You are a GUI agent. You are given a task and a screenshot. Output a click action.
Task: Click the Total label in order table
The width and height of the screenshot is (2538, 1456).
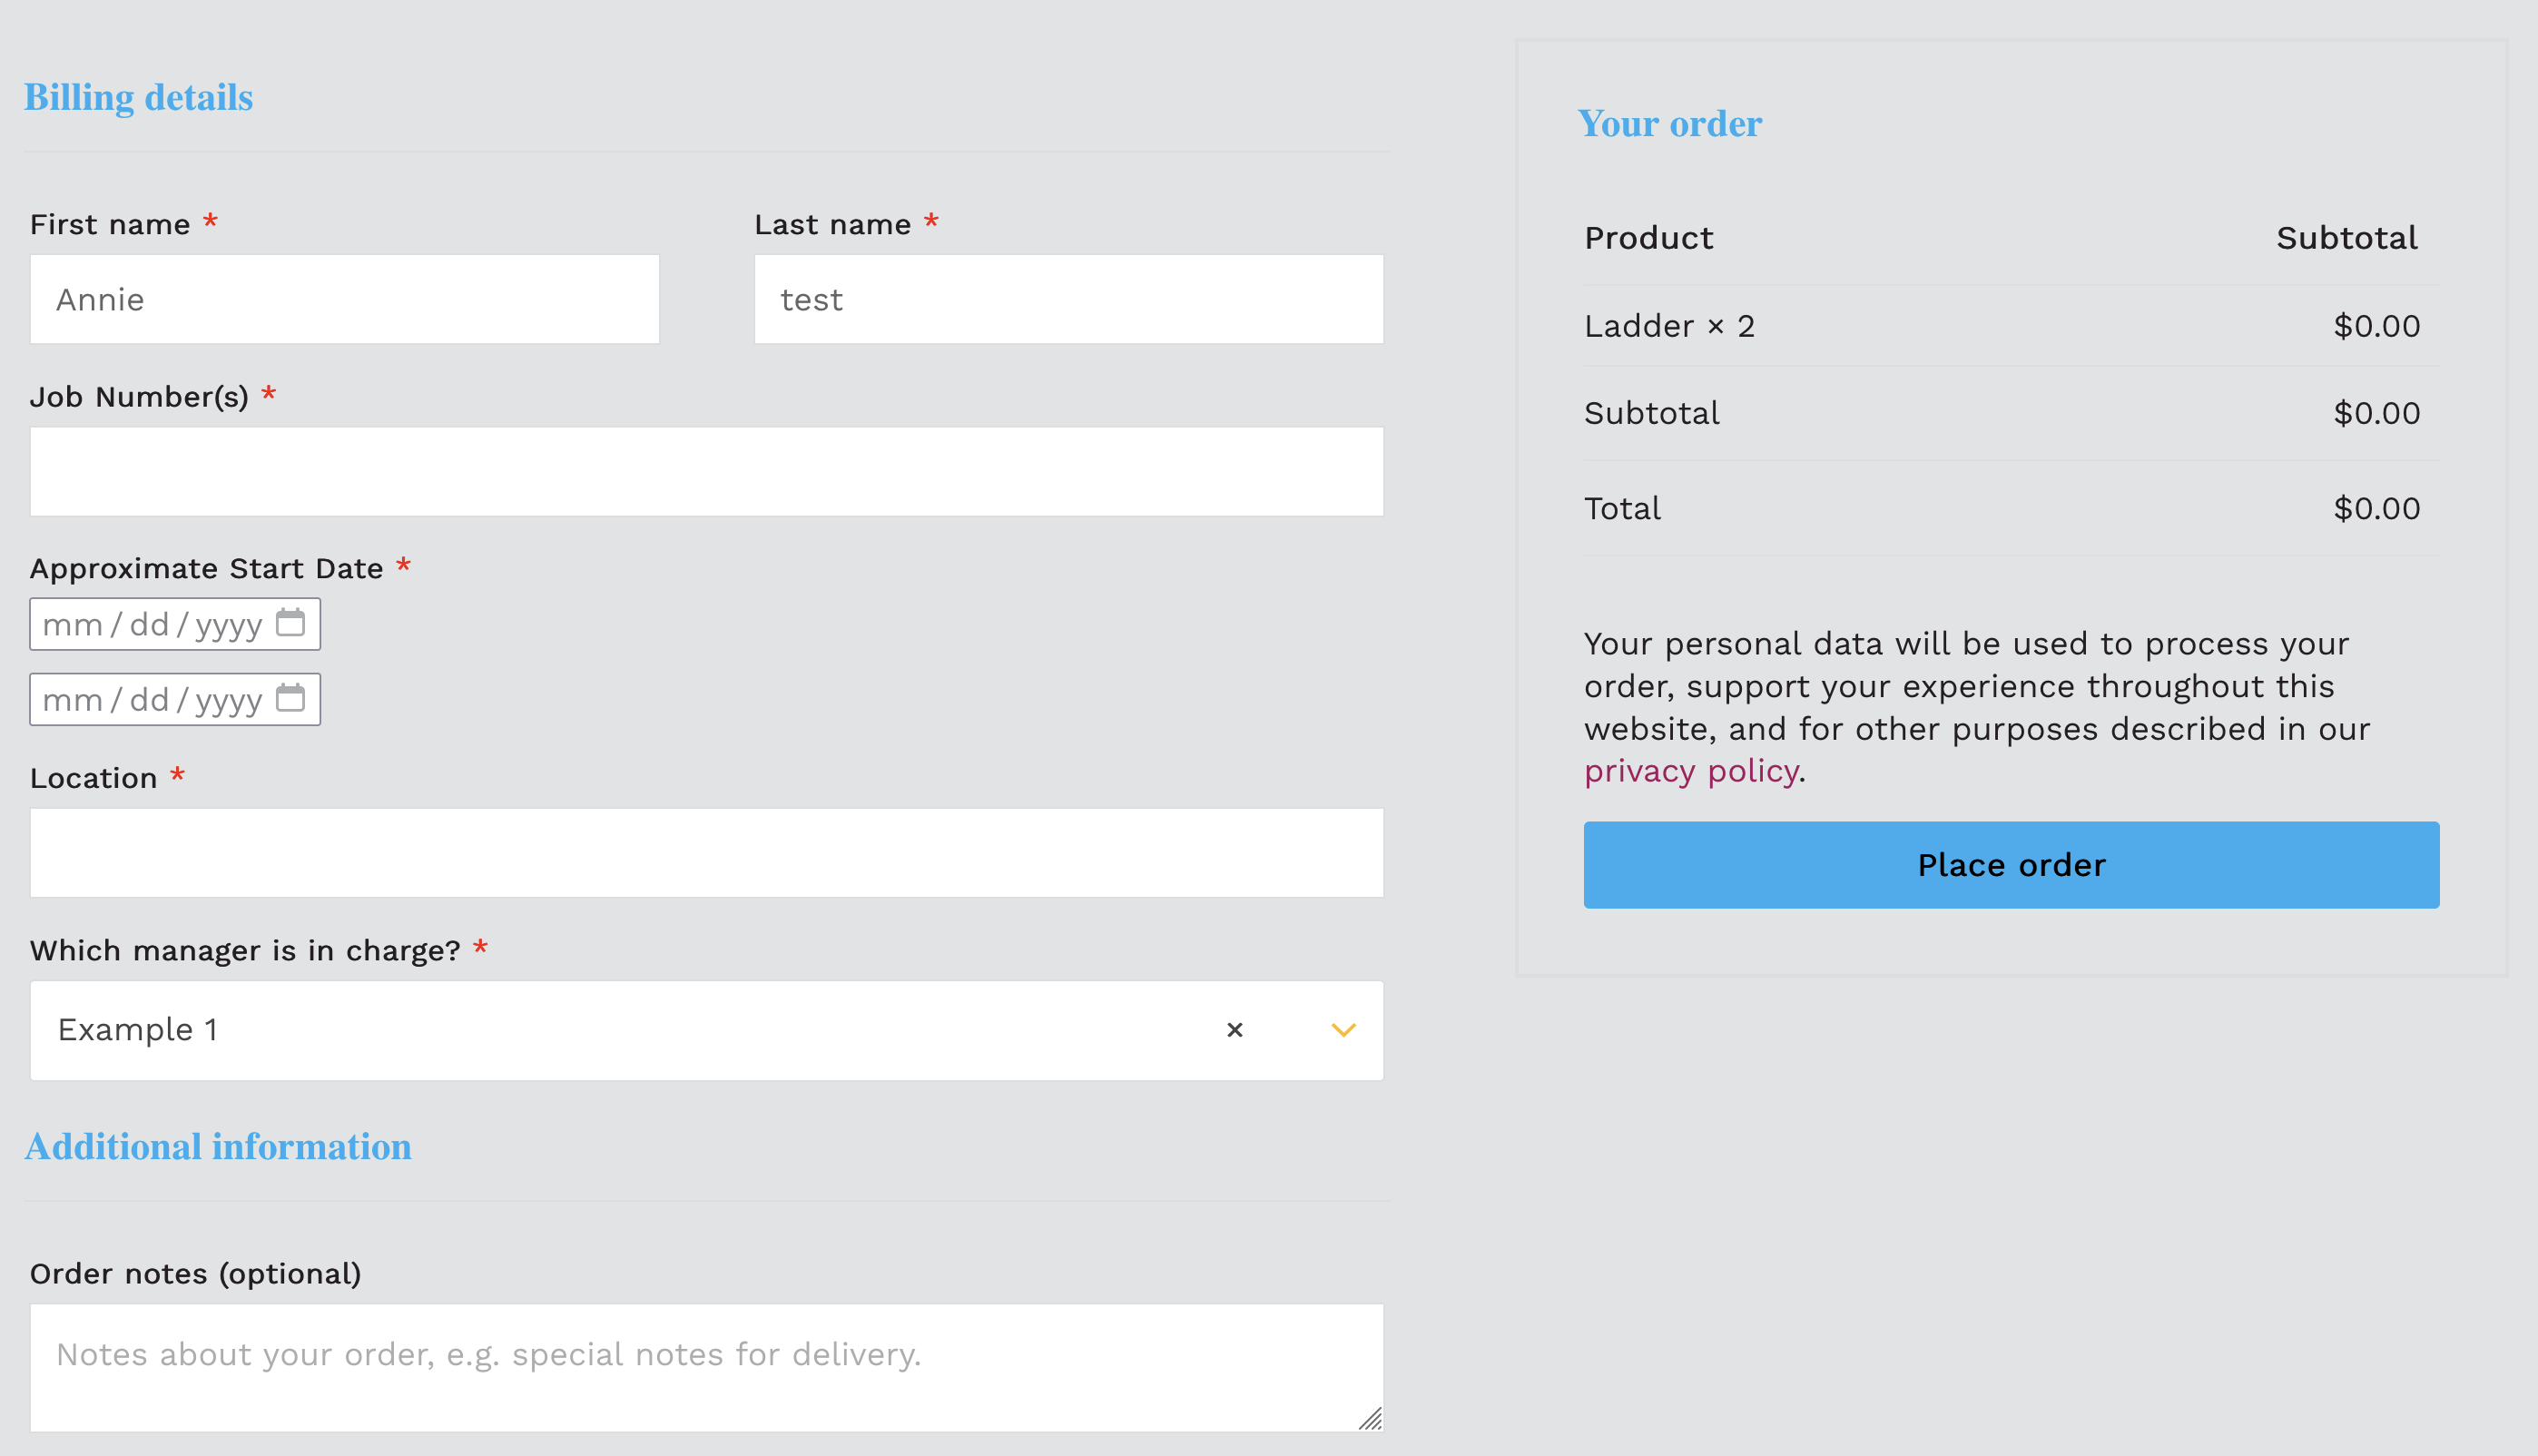[x=1622, y=508]
